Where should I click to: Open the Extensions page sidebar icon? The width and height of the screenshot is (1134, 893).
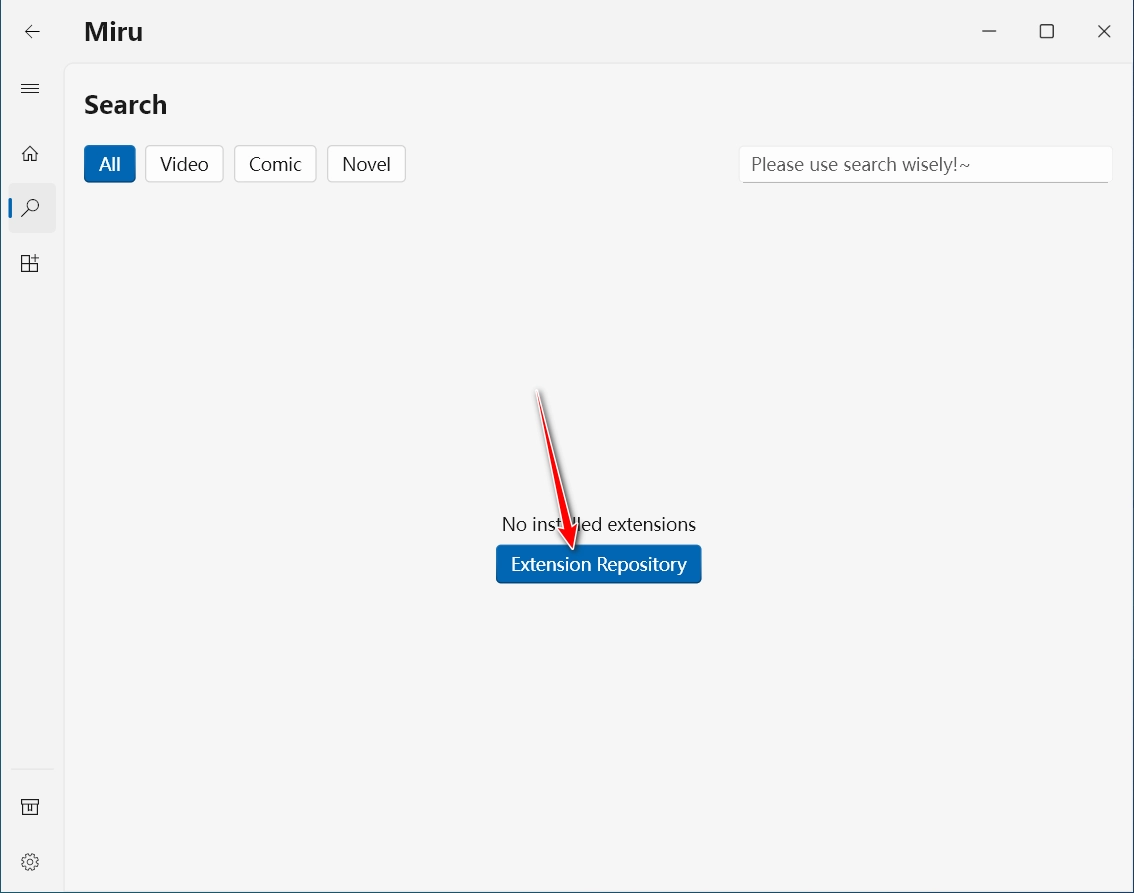pyautogui.click(x=30, y=264)
